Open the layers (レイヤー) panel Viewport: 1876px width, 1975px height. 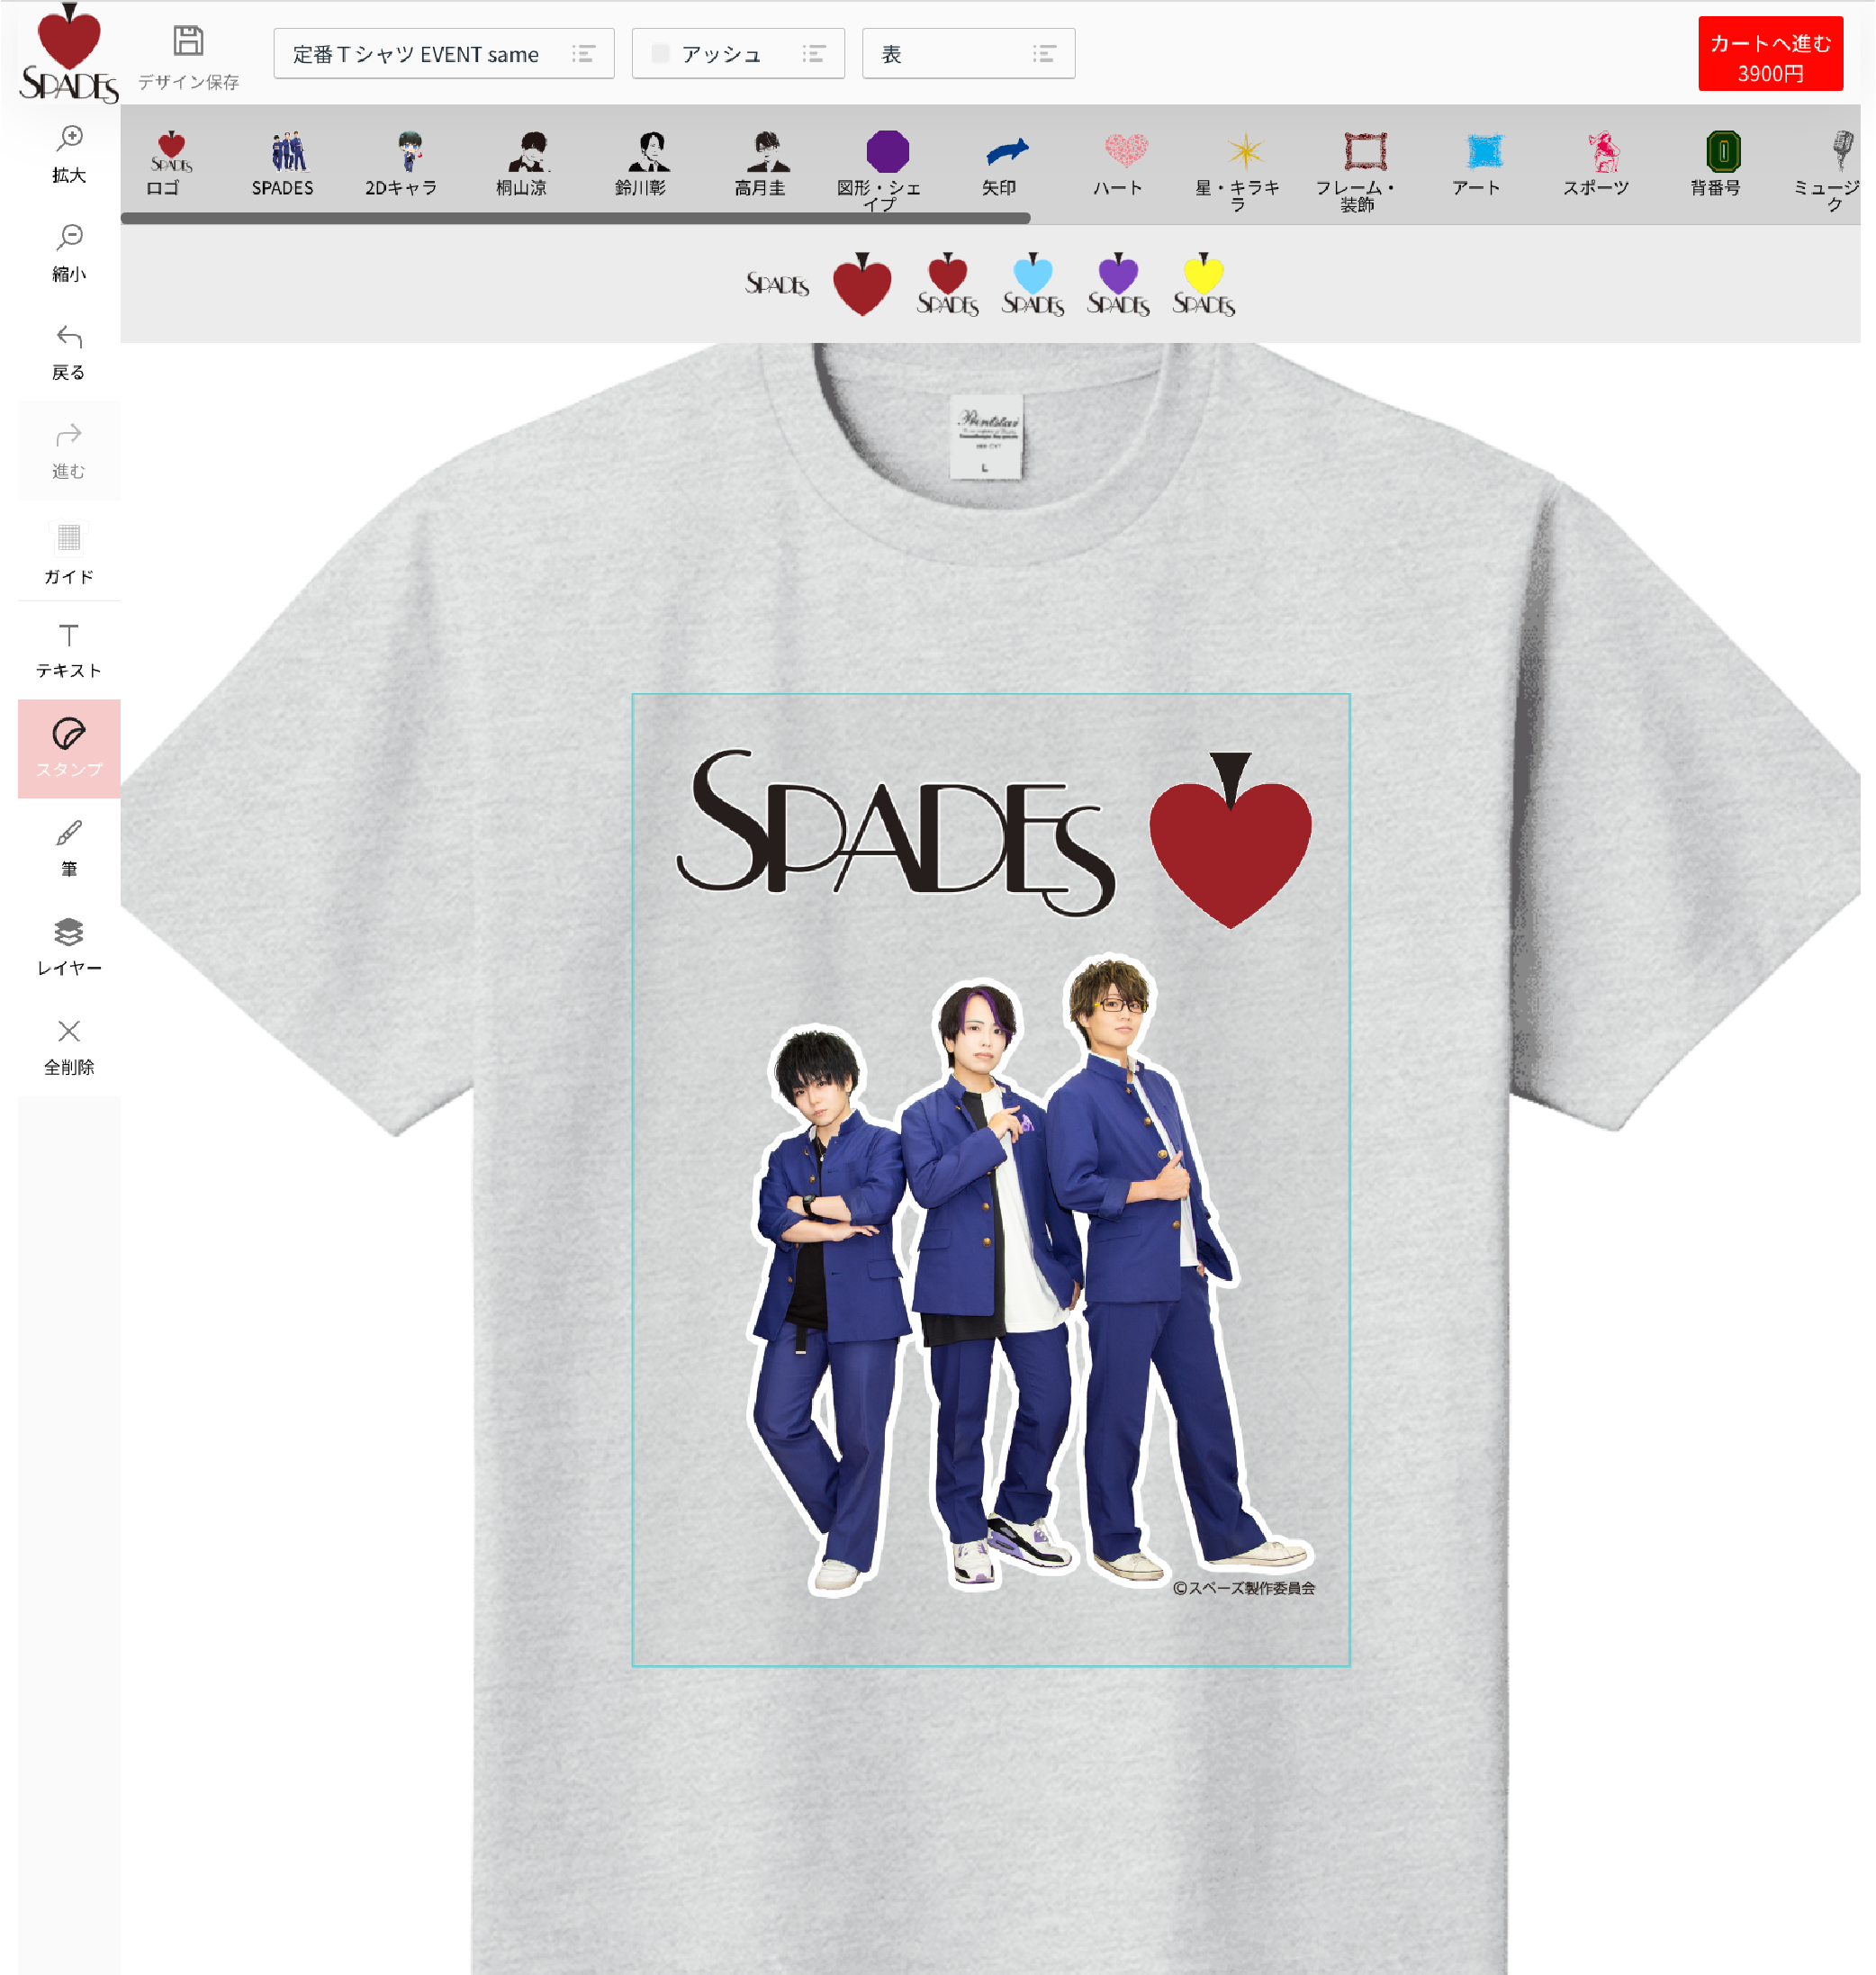tap(69, 946)
